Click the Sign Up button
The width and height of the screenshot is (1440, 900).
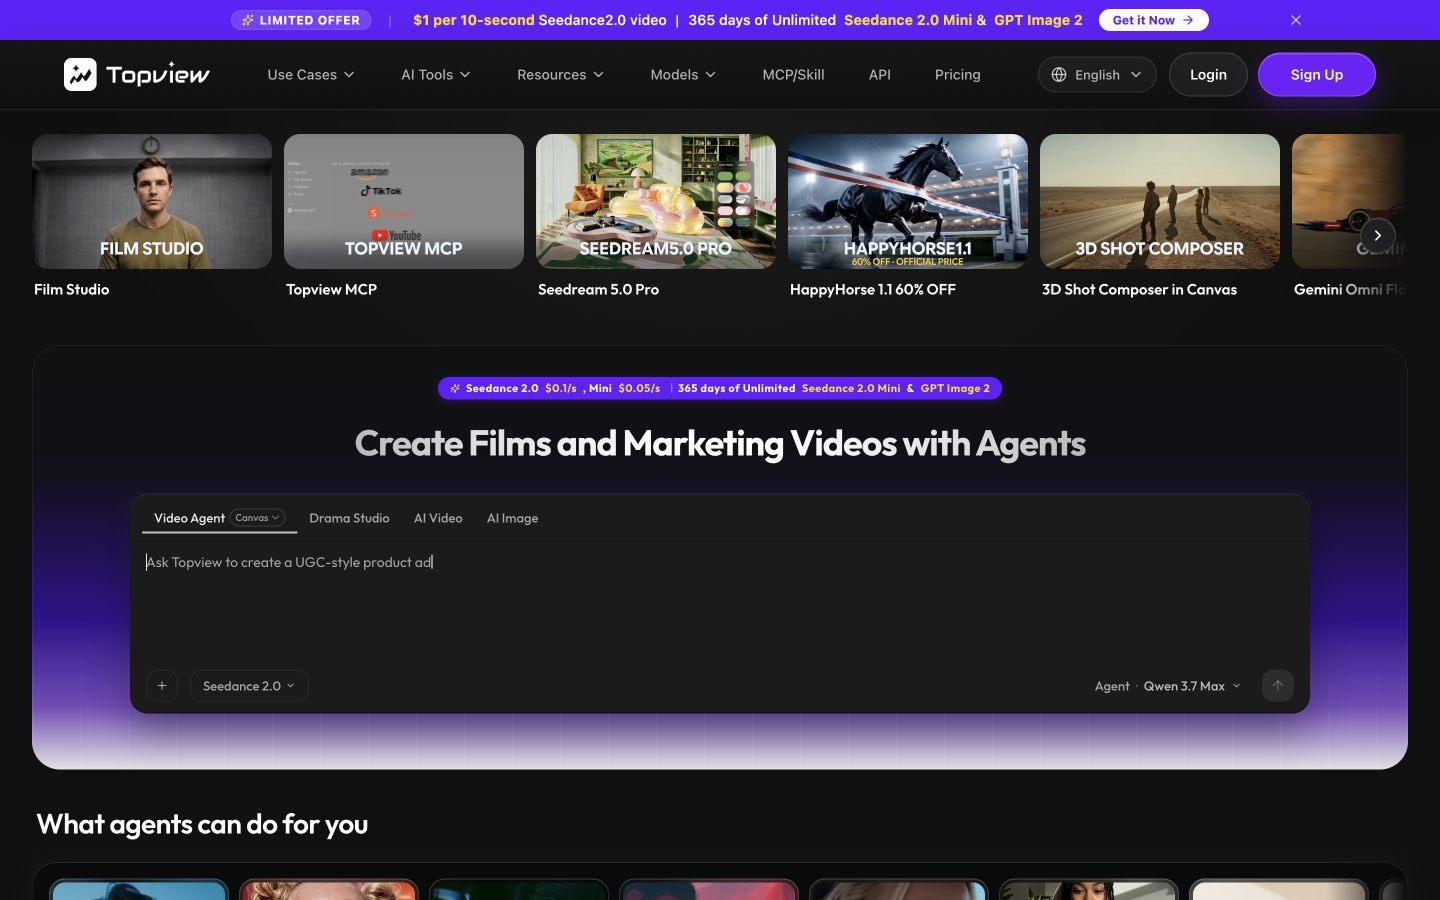[x=1316, y=75]
